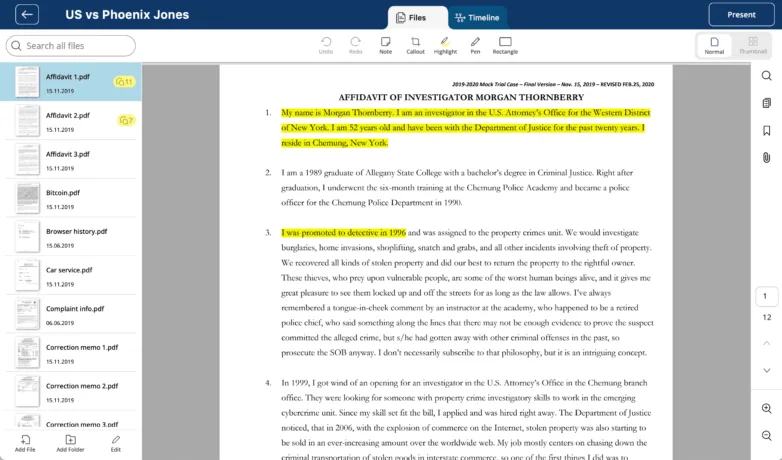Go to previous page chevron
The height and width of the screenshot is (460, 782).
coord(766,343)
